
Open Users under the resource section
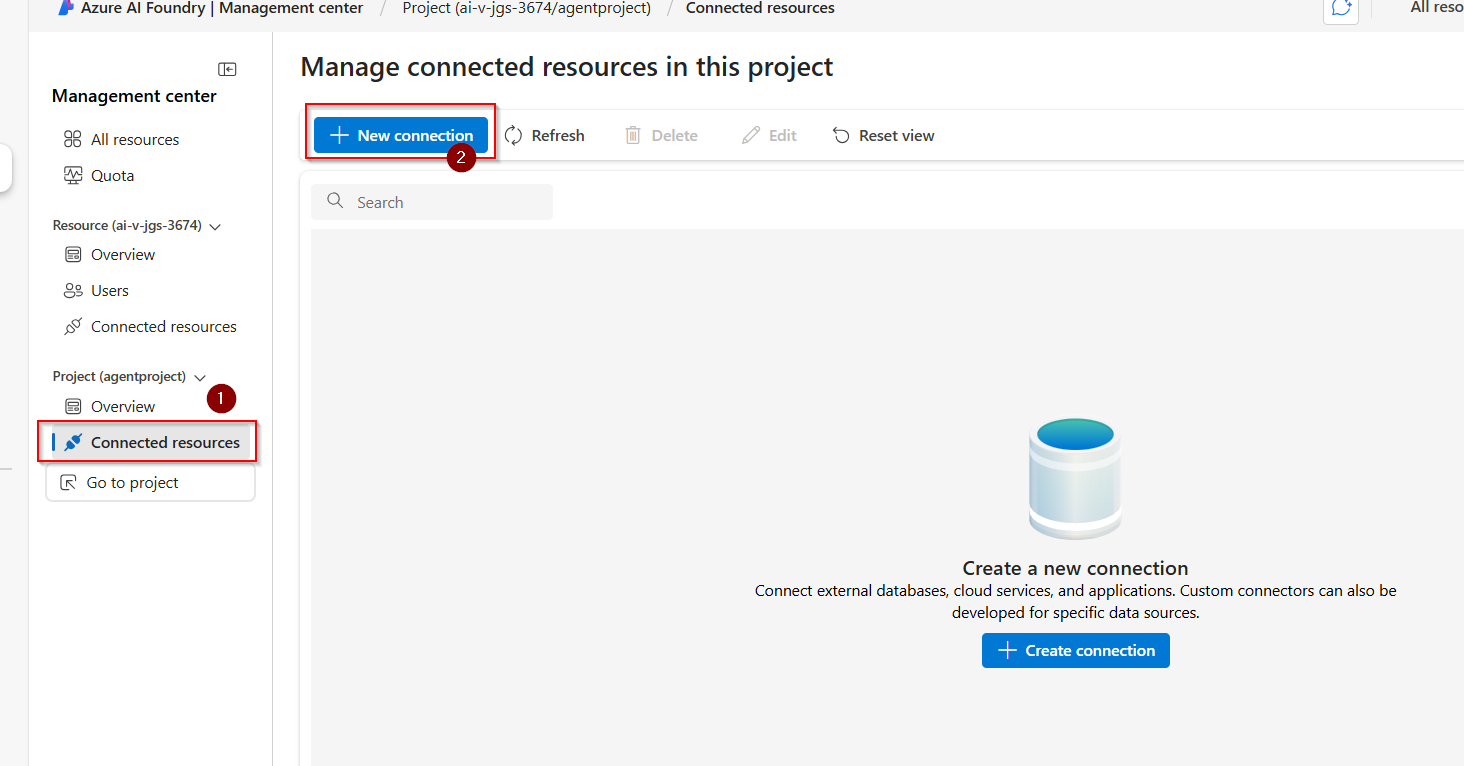tap(108, 290)
